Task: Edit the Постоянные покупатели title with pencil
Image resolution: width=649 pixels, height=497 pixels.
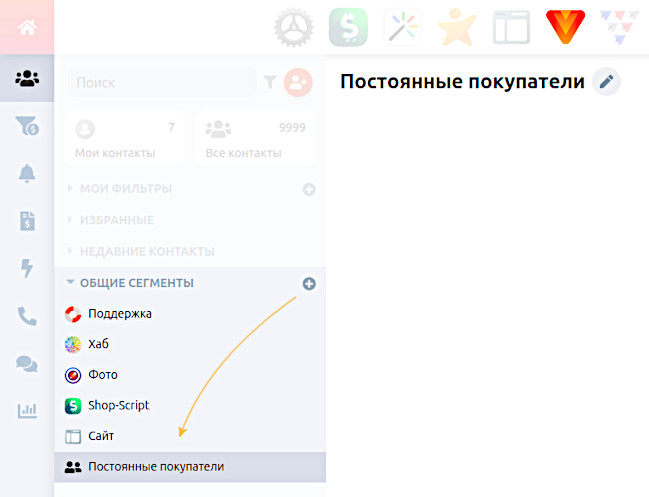Action: tap(606, 82)
